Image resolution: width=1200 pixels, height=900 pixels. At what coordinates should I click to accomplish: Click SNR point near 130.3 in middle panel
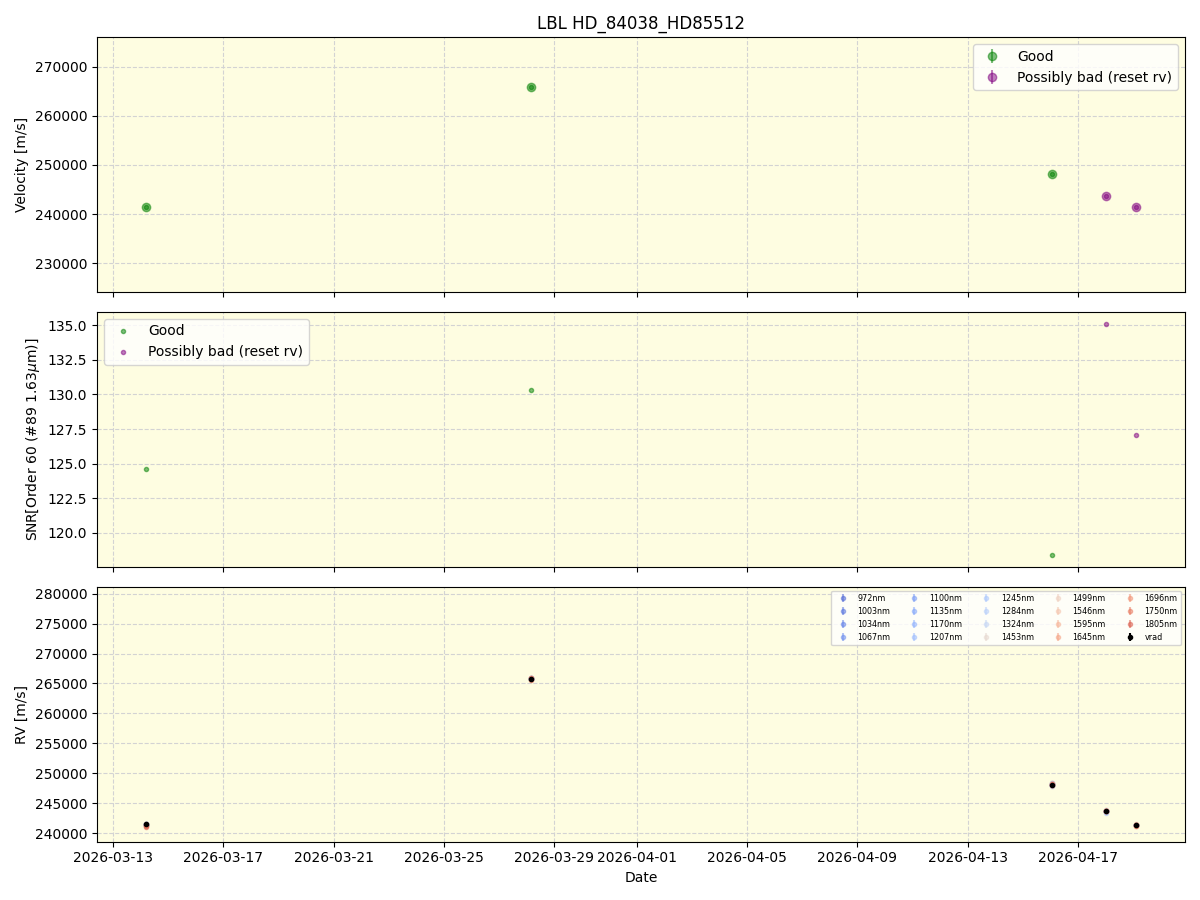tap(531, 390)
